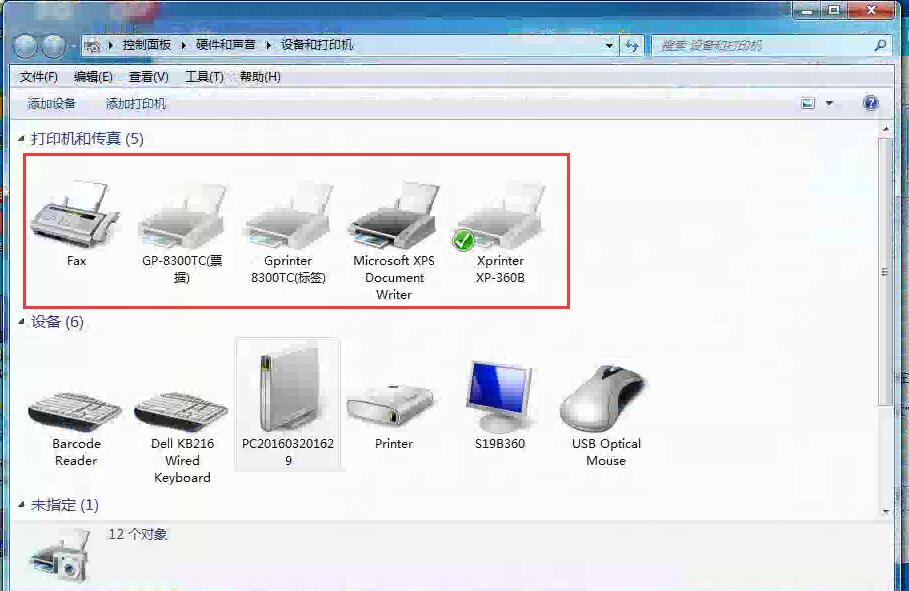The width and height of the screenshot is (909, 591).
Task: Click the details pane devices thumbnail
Action: pyautogui.click(x=61, y=556)
